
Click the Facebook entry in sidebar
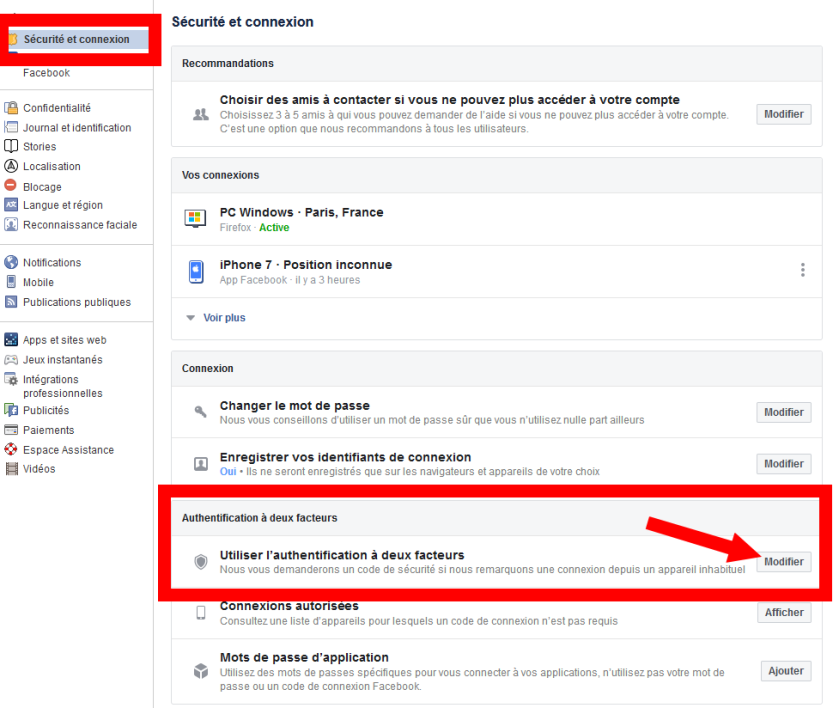tap(47, 73)
